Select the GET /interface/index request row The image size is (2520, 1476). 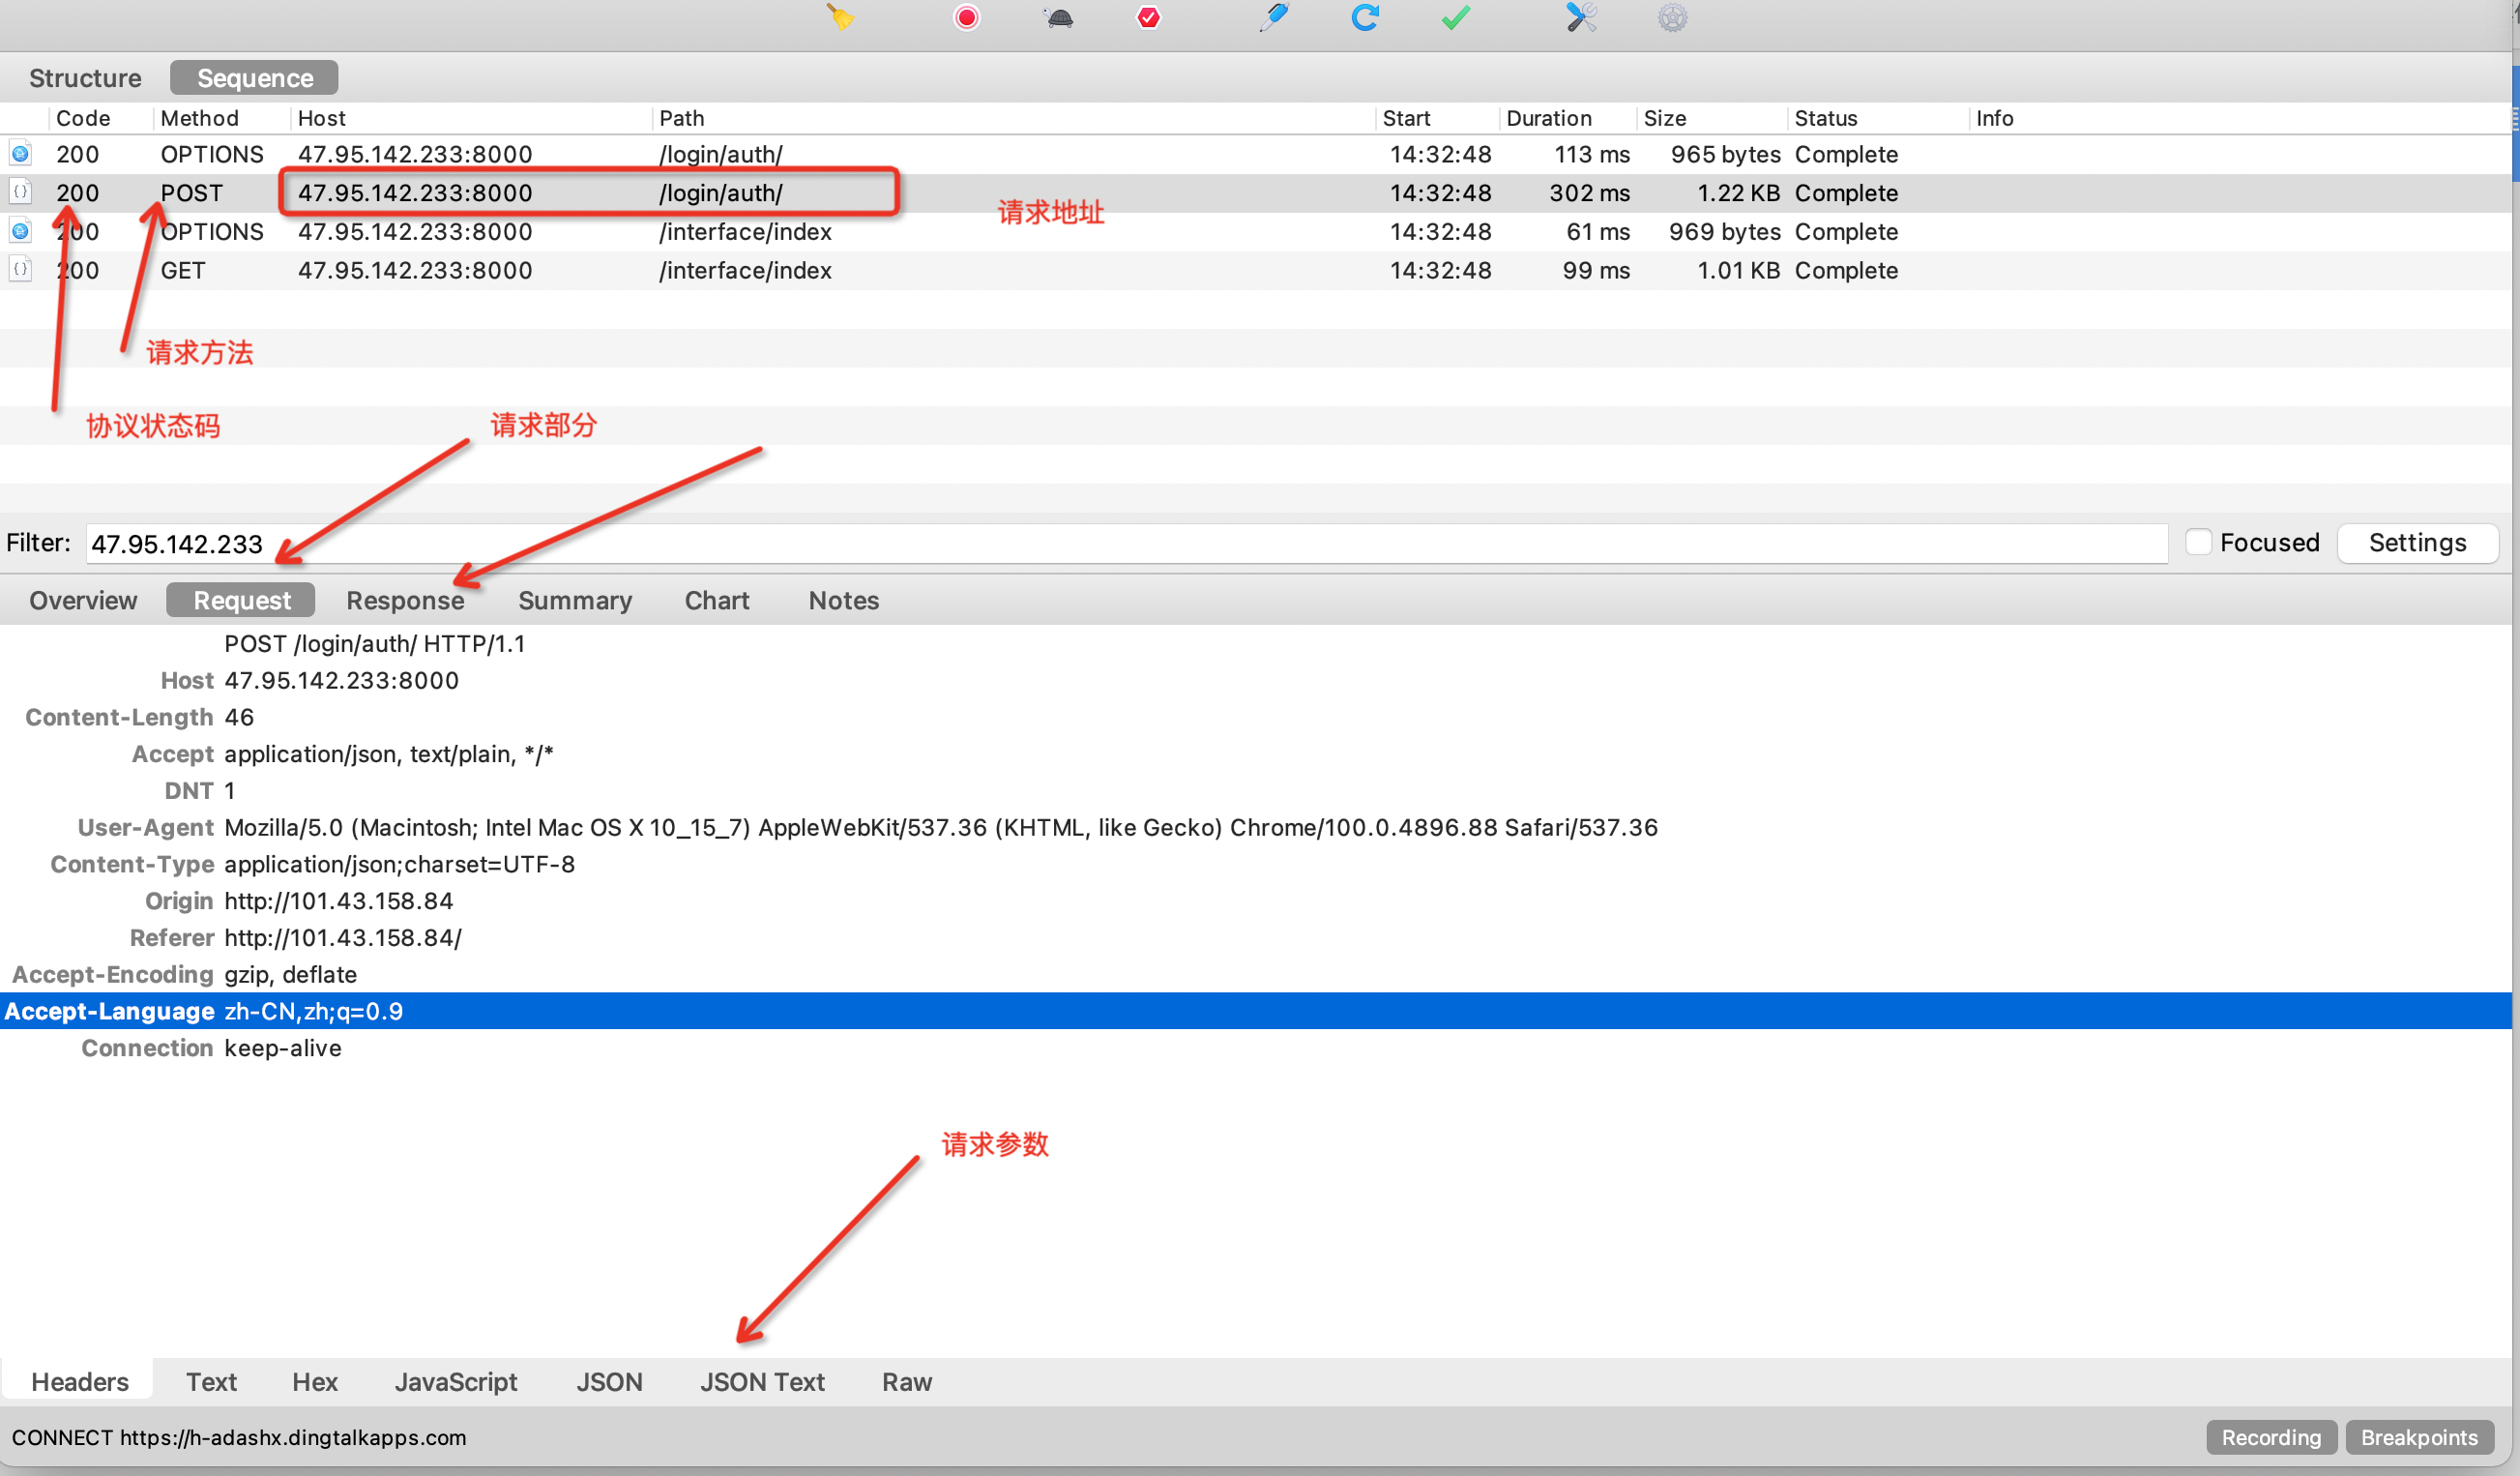pyautogui.click(x=745, y=271)
